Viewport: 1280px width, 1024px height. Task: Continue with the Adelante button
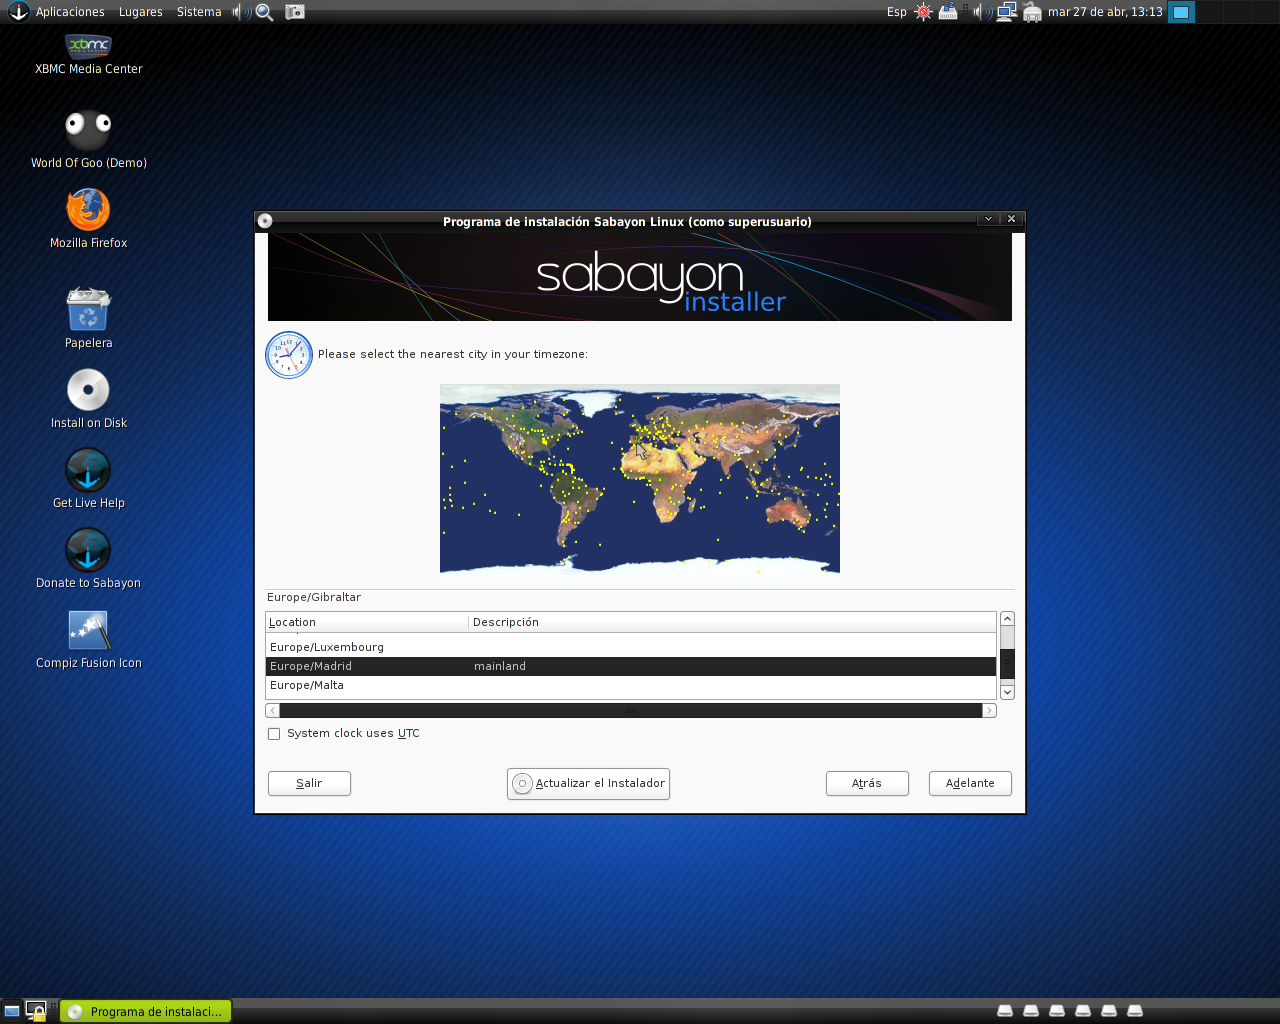(x=970, y=783)
